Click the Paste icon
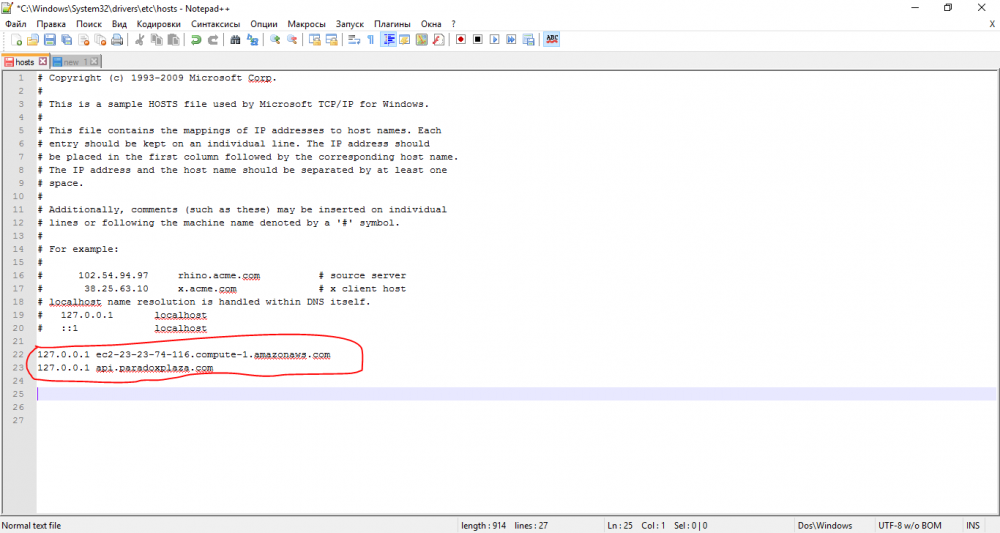Screen dimensions: 1000x533 (x=173, y=40)
